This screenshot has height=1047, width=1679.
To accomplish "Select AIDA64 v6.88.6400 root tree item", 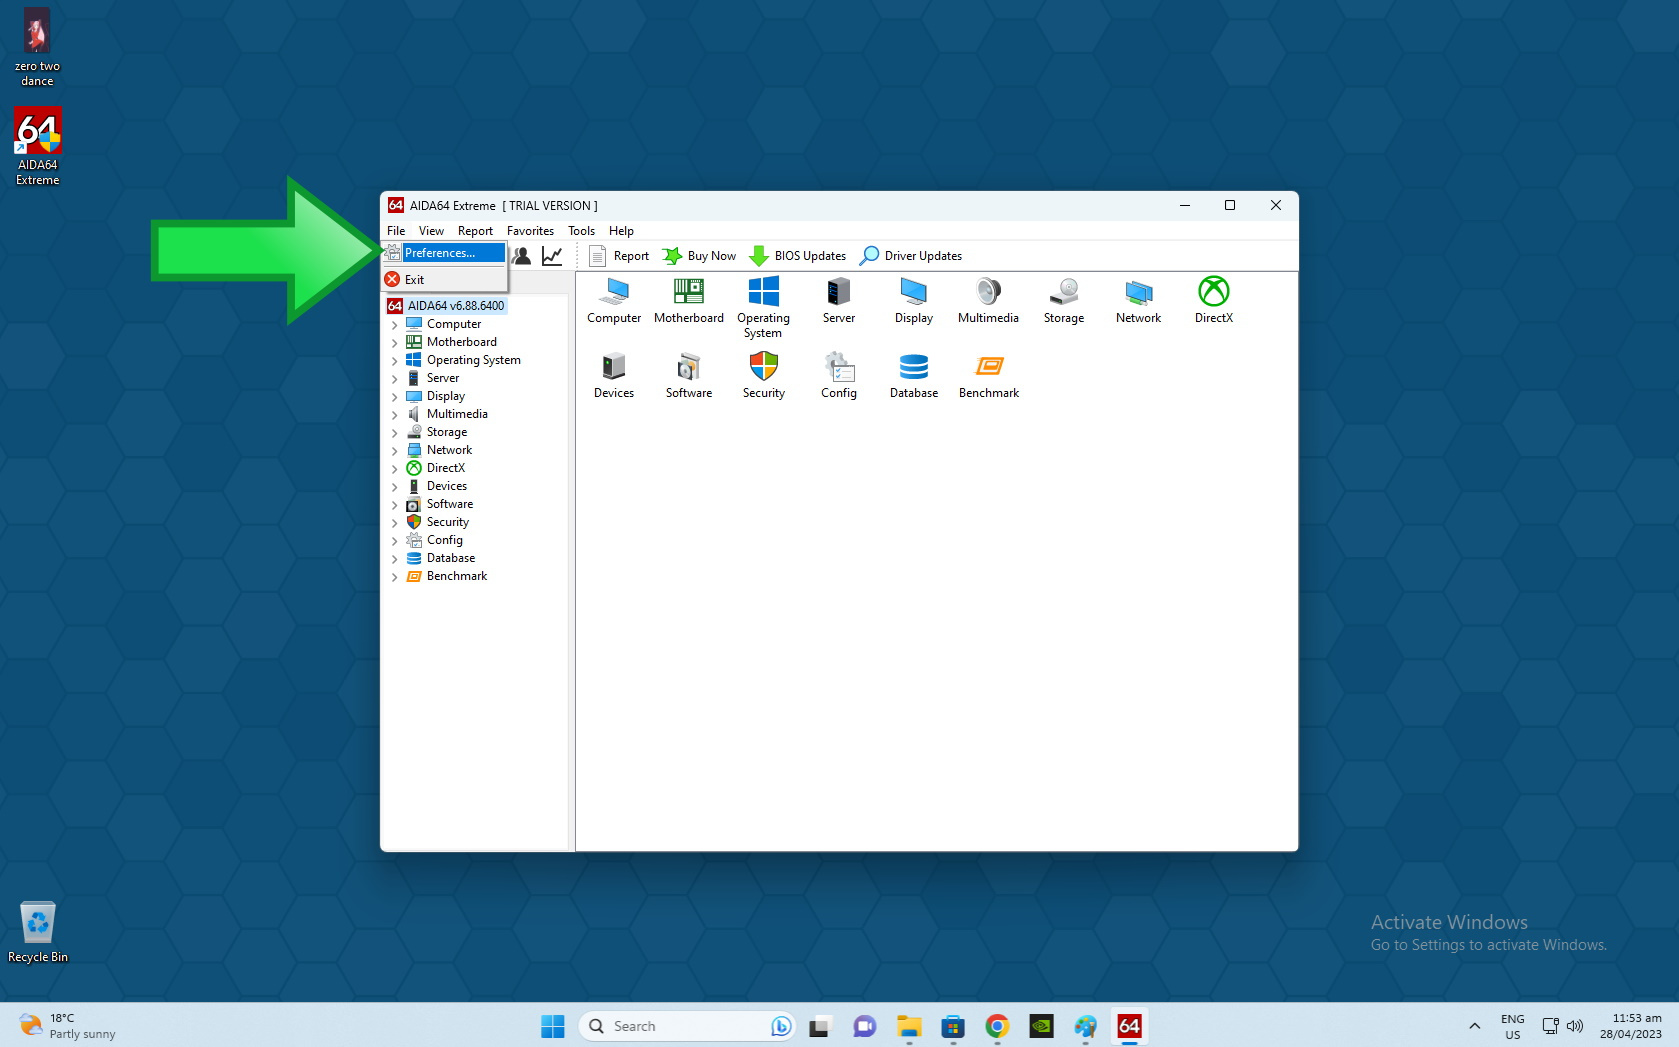I will pyautogui.click(x=447, y=306).
